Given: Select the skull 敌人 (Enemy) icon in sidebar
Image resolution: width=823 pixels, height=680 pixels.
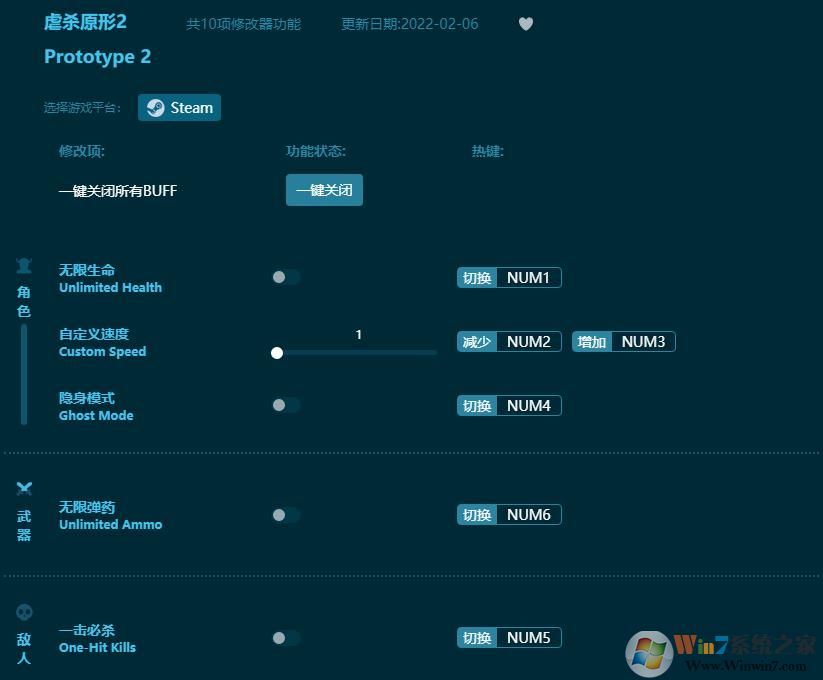Looking at the screenshot, I should click(24, 612).
